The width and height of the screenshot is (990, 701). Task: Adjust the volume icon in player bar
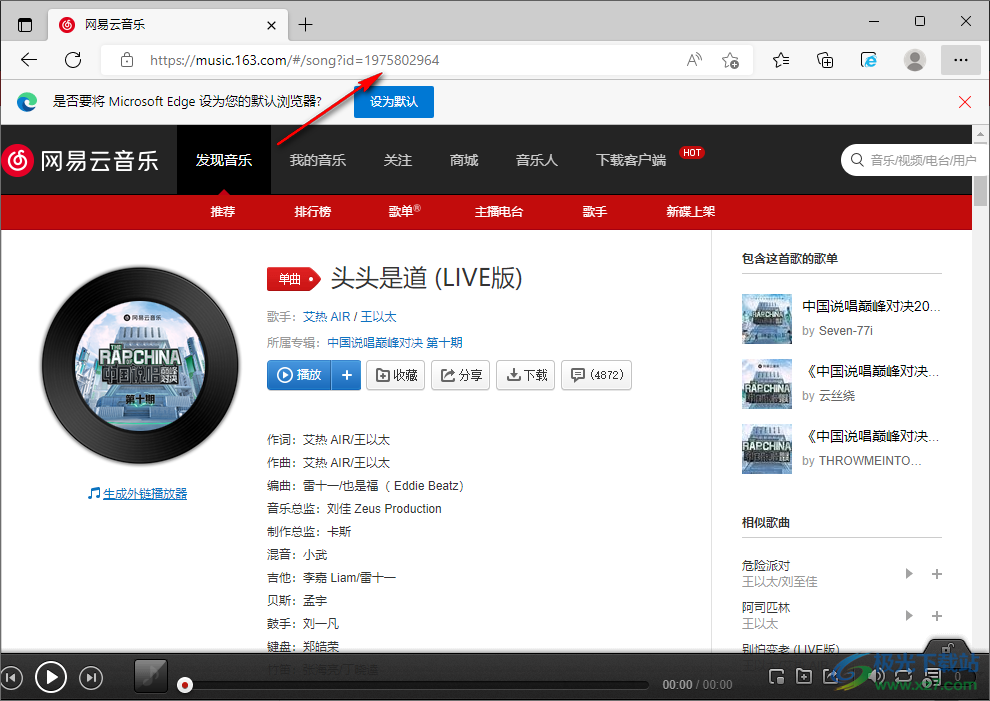876,677
